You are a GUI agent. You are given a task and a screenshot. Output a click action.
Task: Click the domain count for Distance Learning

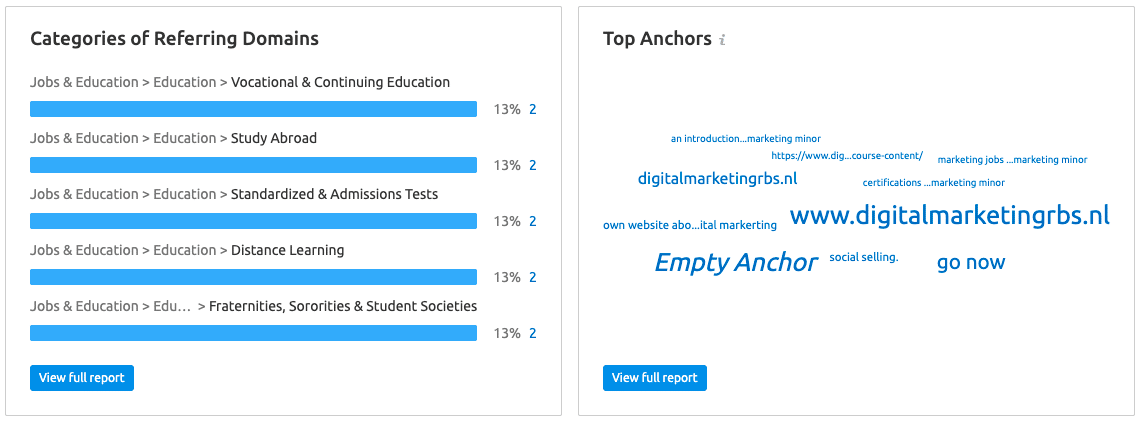click(532, 277)
